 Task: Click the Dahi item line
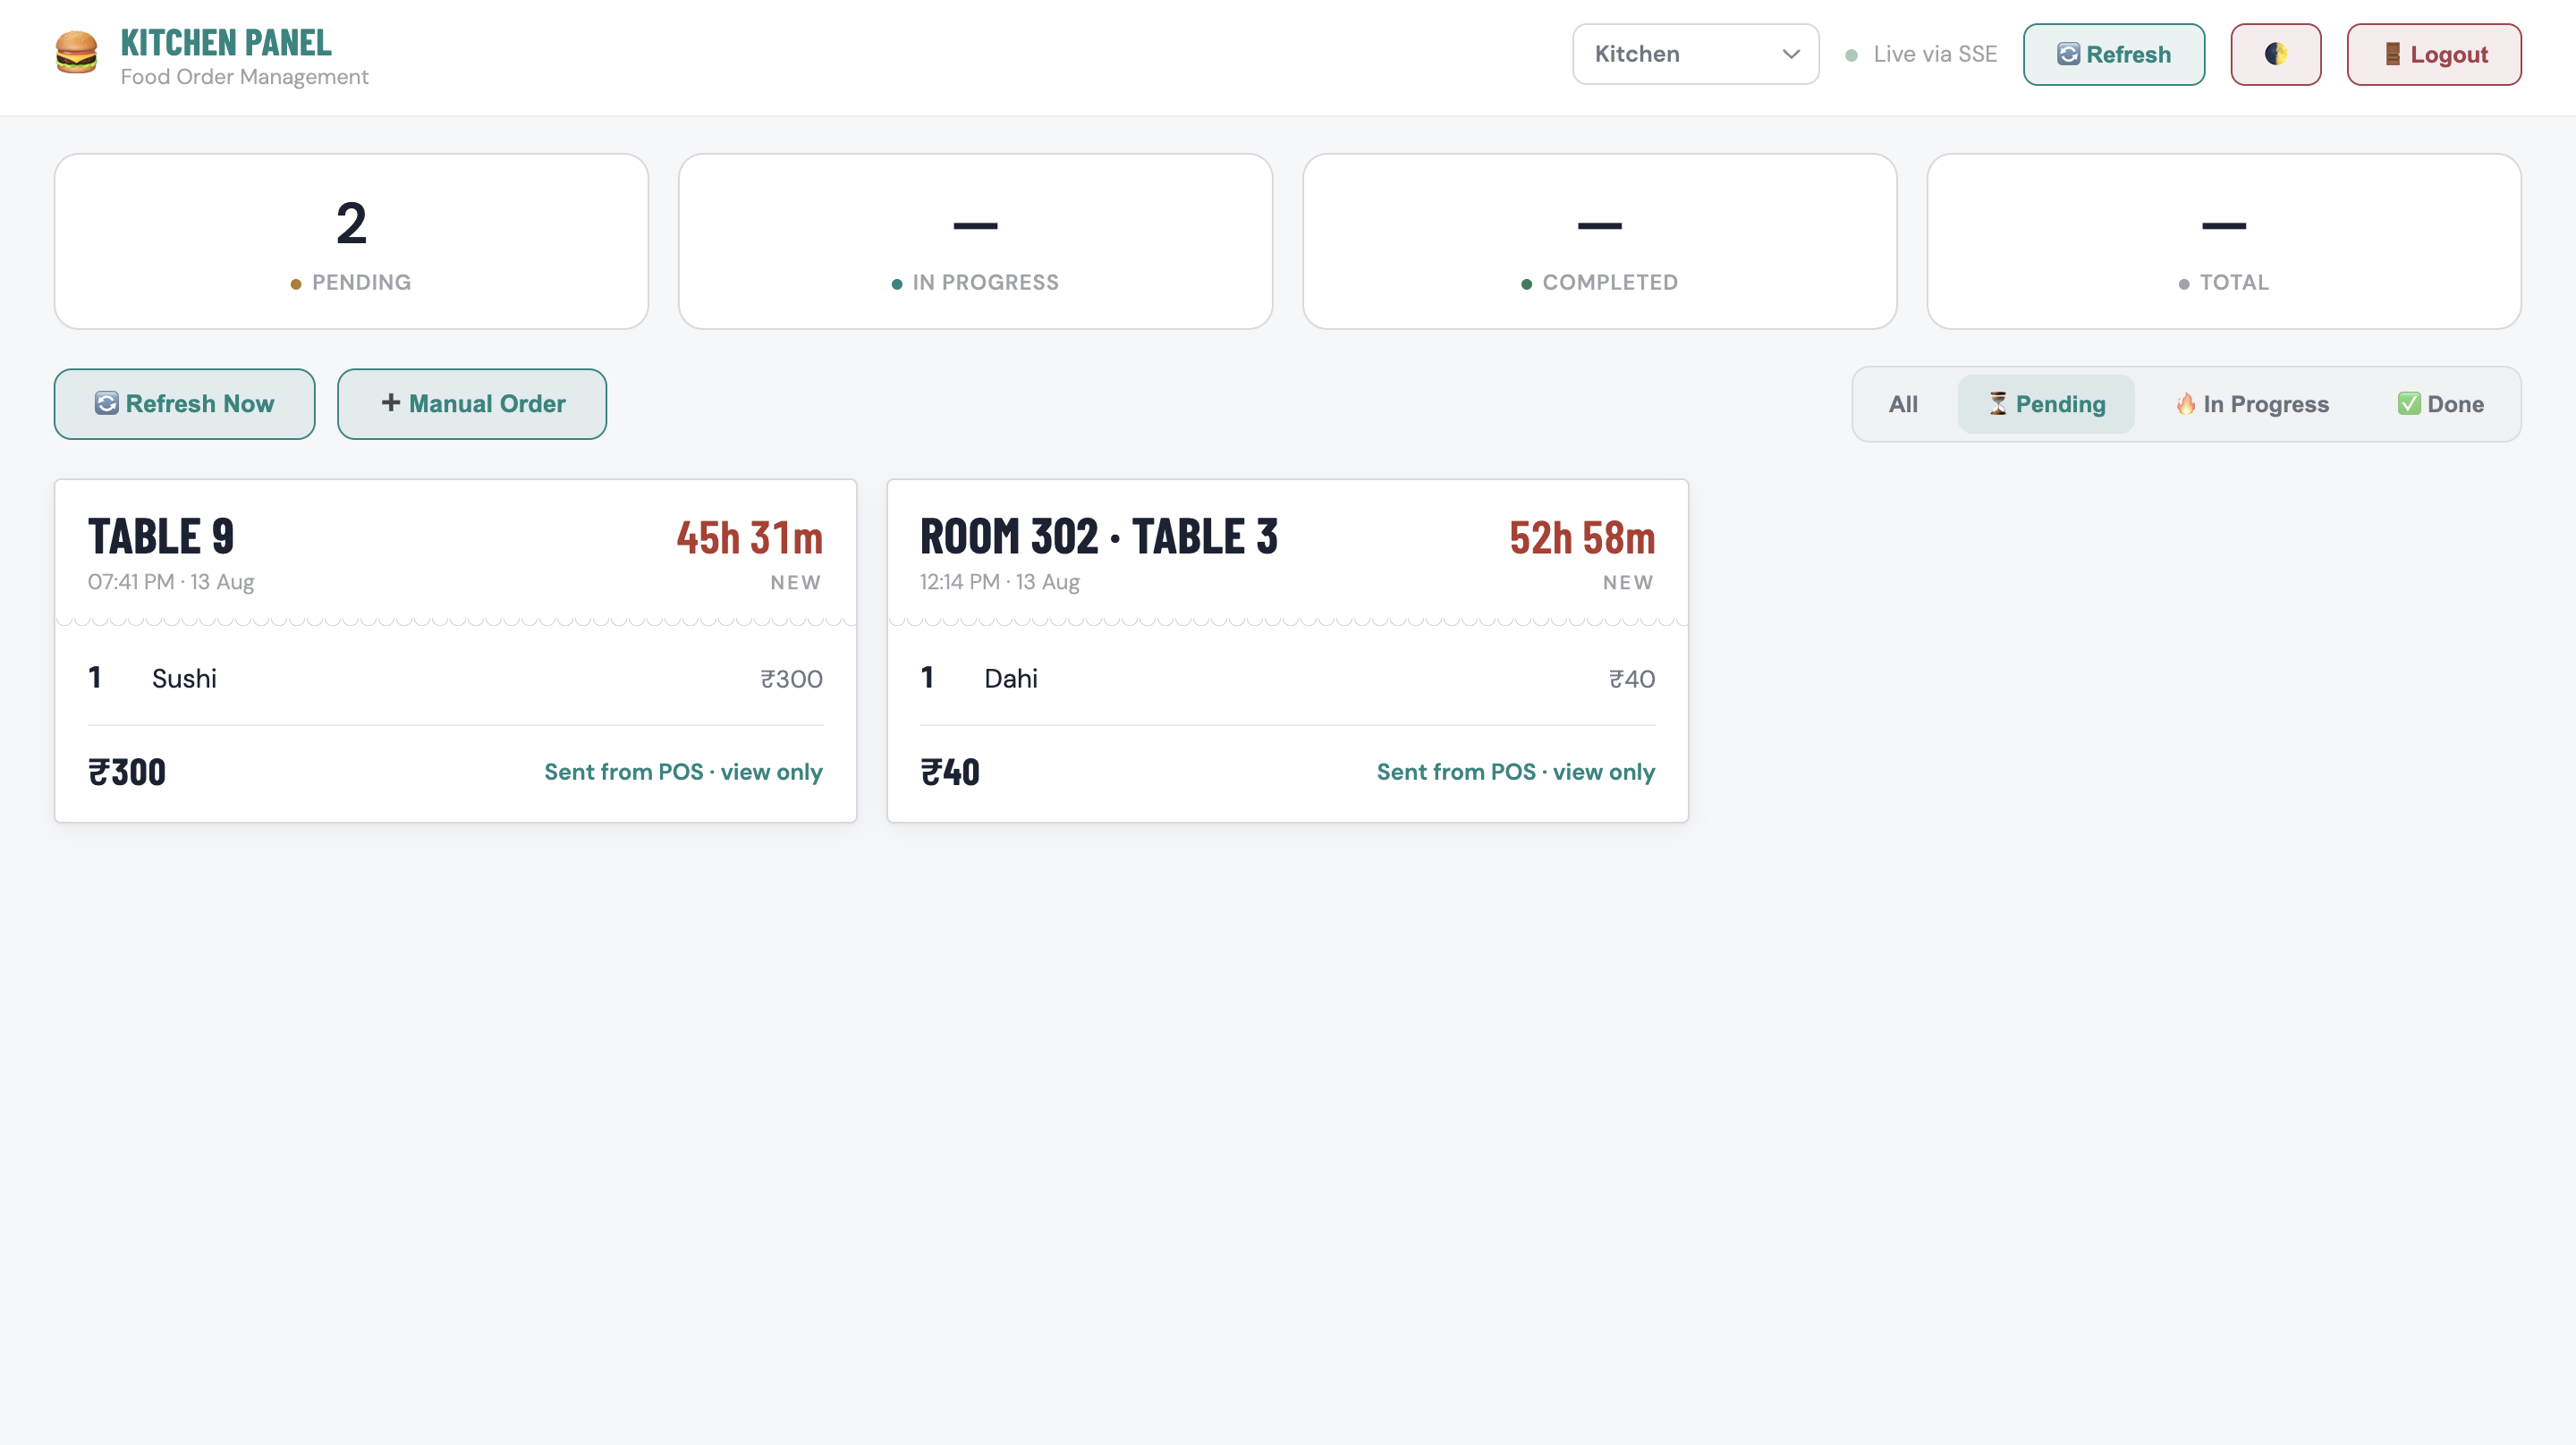coord(1287,679)
